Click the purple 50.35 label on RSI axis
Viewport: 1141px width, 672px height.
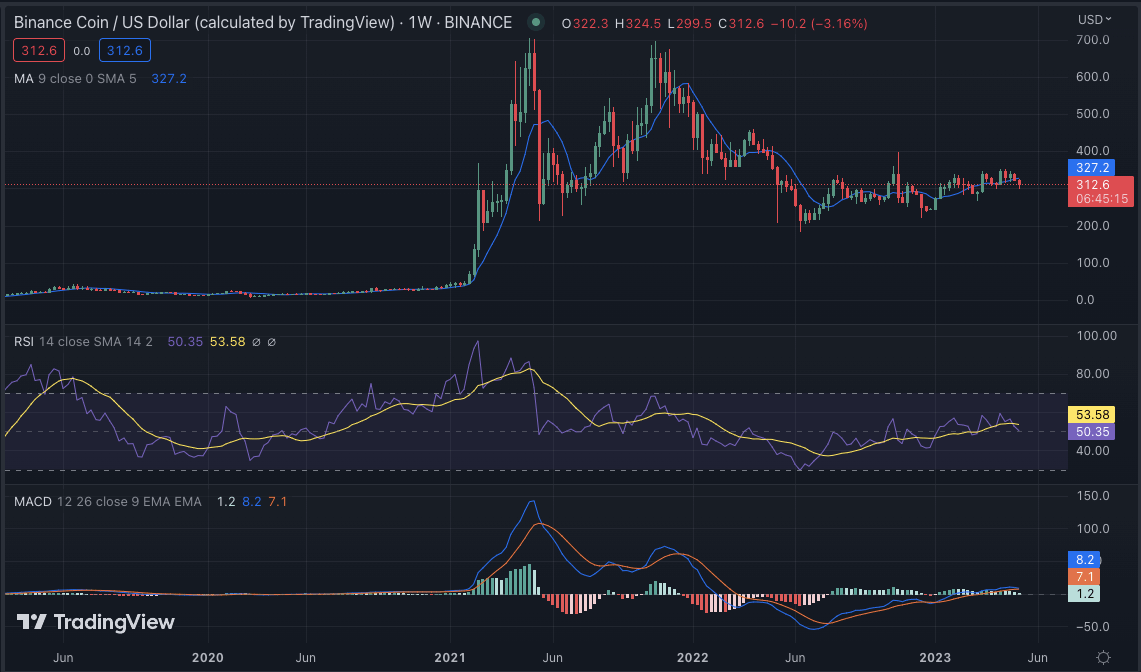pyautogui.click(x=1091, y=432)
